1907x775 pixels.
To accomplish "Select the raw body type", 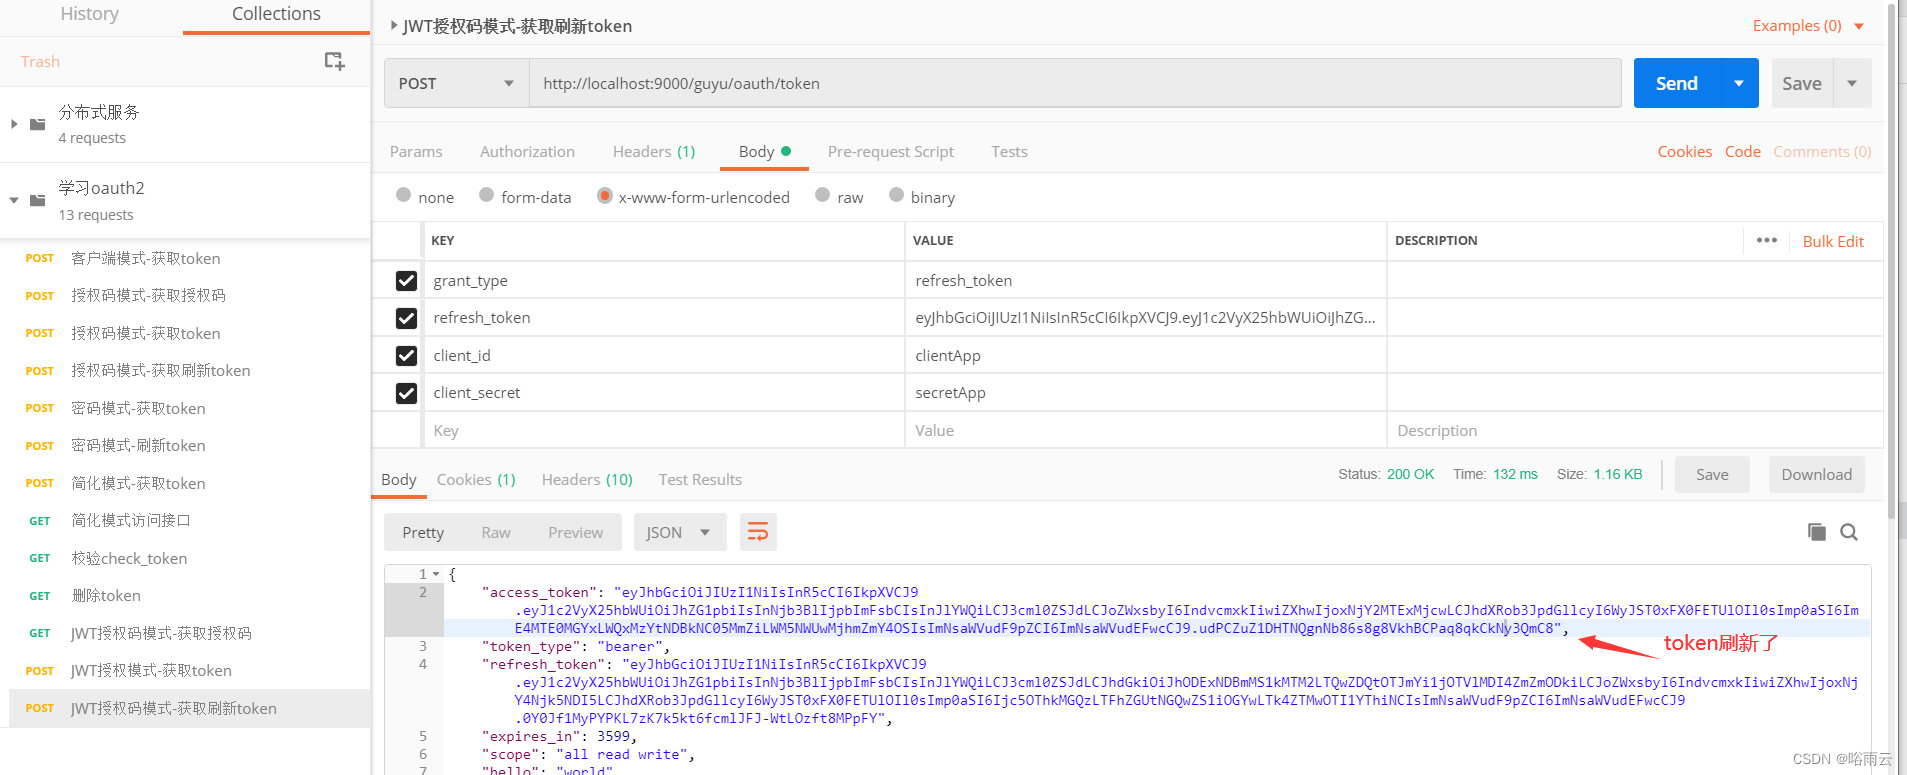I will pos(822,195).
